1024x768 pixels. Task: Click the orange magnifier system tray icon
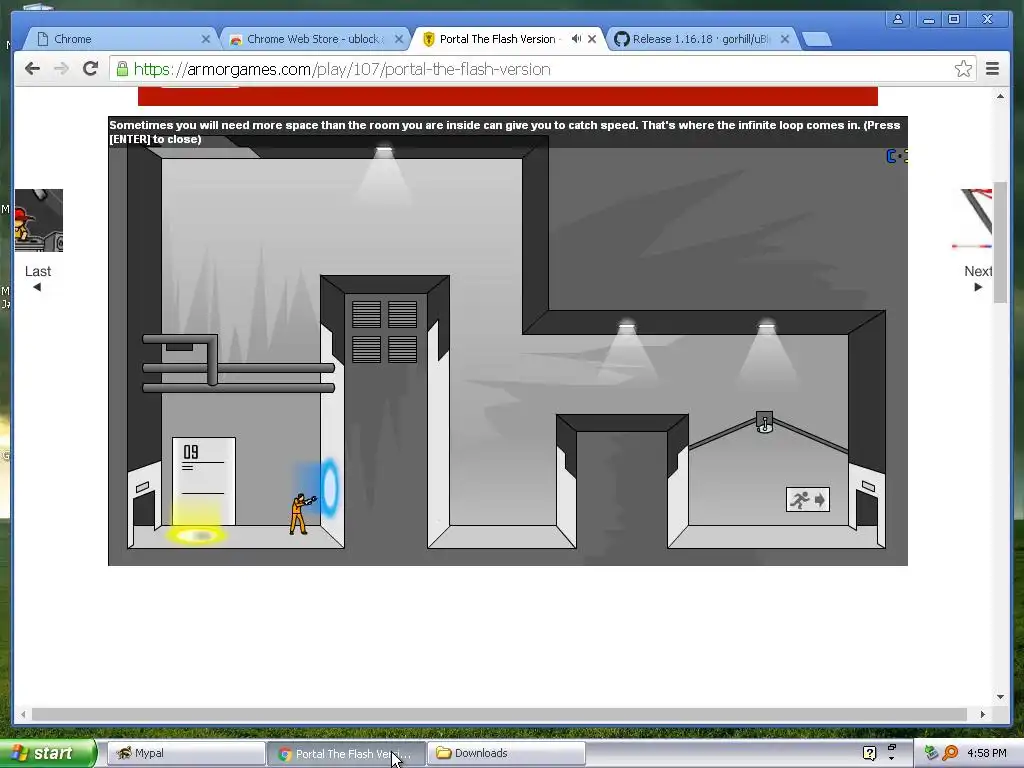click(950, 753)
